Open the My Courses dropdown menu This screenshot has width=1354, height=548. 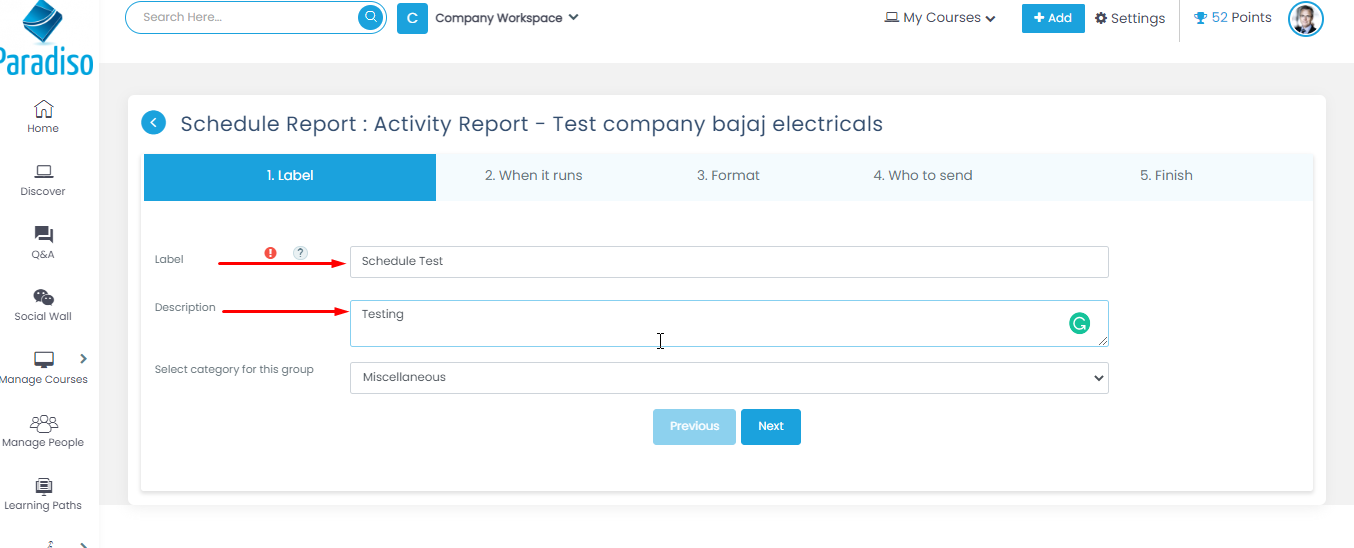tap(940, 18)
